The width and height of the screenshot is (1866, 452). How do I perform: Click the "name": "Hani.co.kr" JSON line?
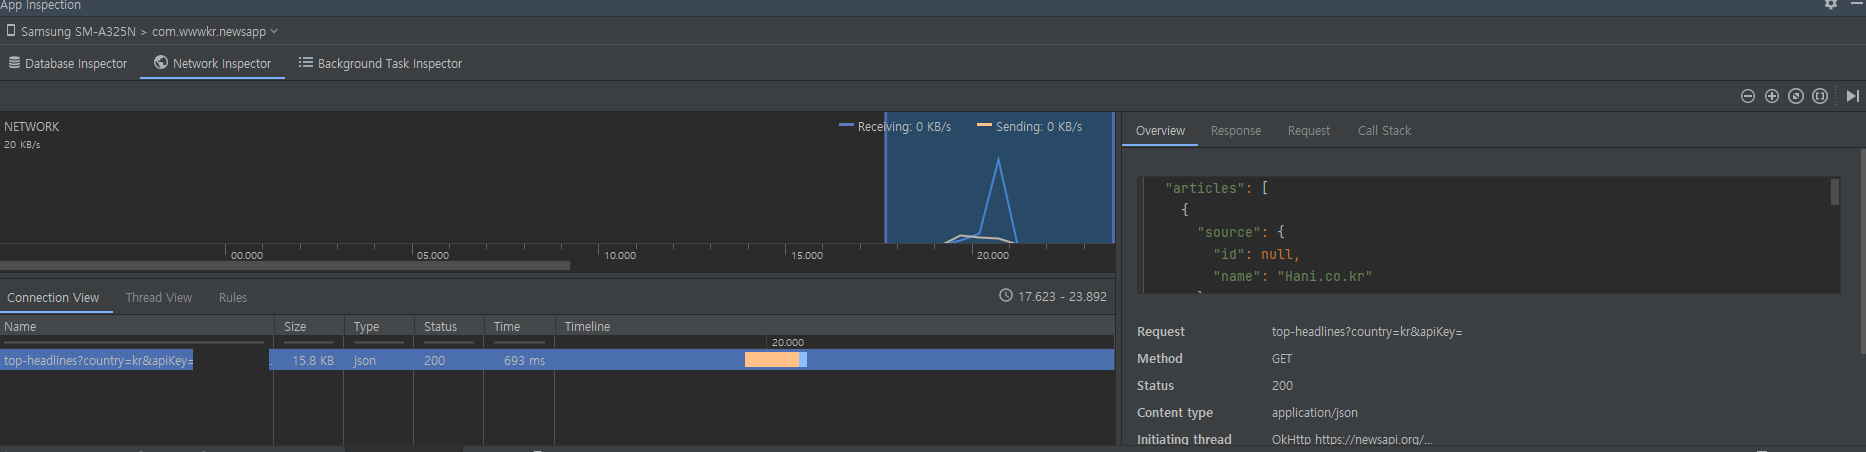point(1292,276)
